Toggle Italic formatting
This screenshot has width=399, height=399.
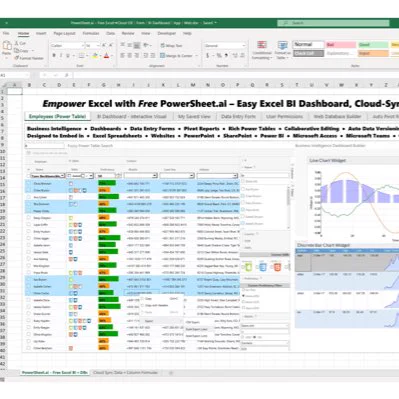point(61,55)
